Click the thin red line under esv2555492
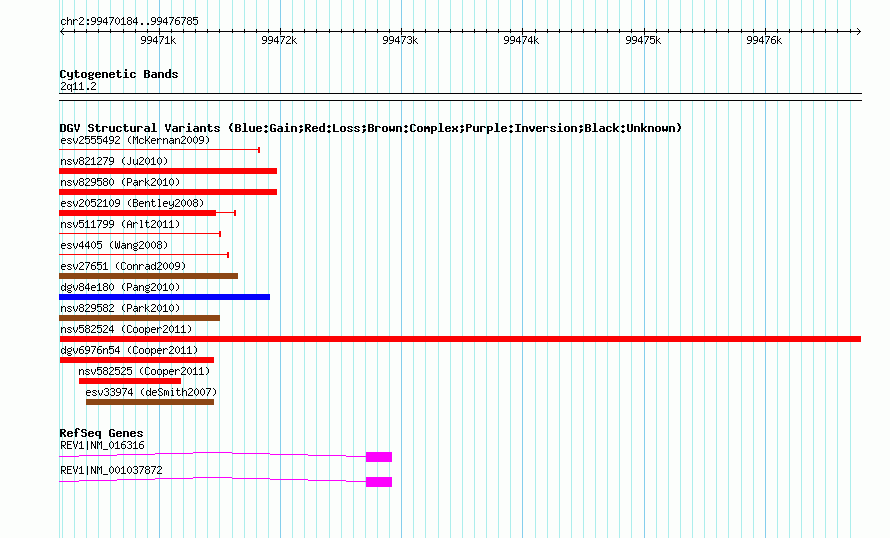Image resolution: width=890 pixels, height=538 pixels. click(x=159, y=150)
